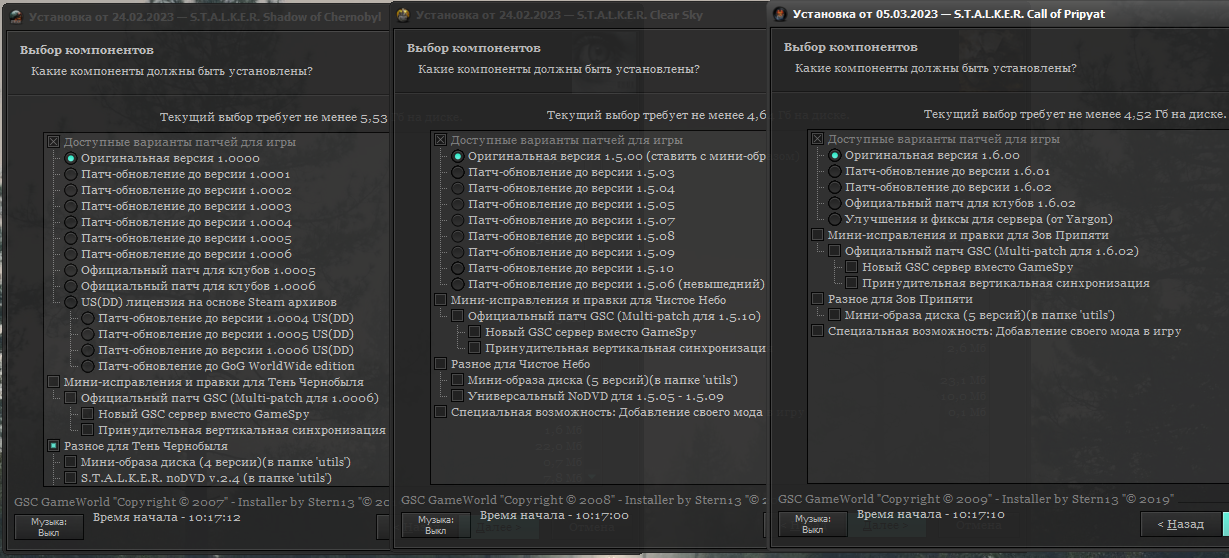Click the Call of Pripyat installer title icon

click(780, 13)
